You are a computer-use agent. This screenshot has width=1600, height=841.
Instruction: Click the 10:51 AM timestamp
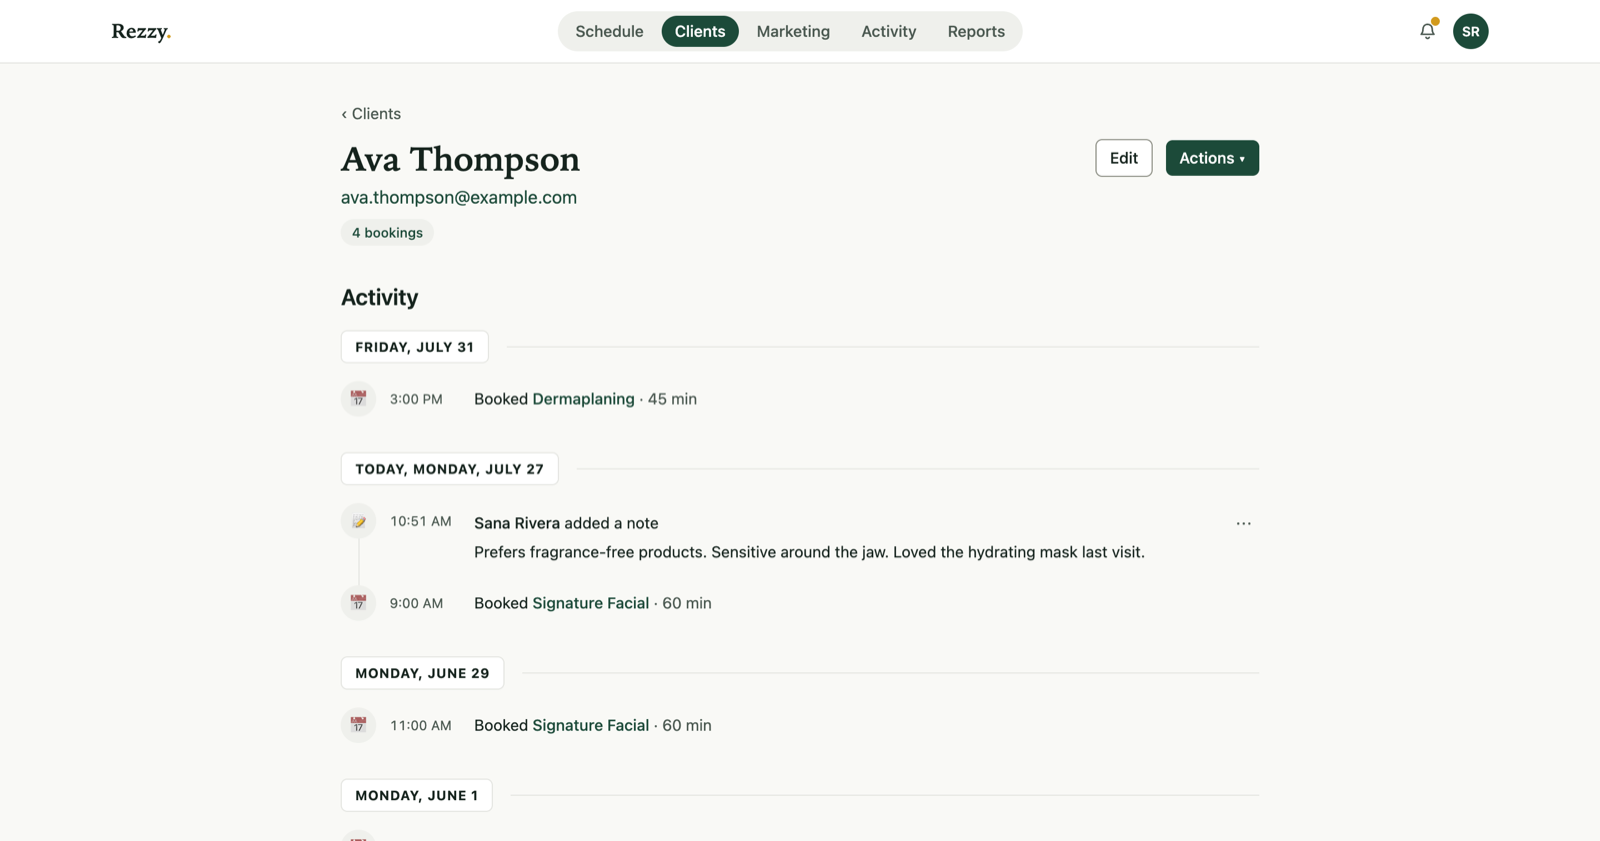pyautogui.click(x=421, y=521)
